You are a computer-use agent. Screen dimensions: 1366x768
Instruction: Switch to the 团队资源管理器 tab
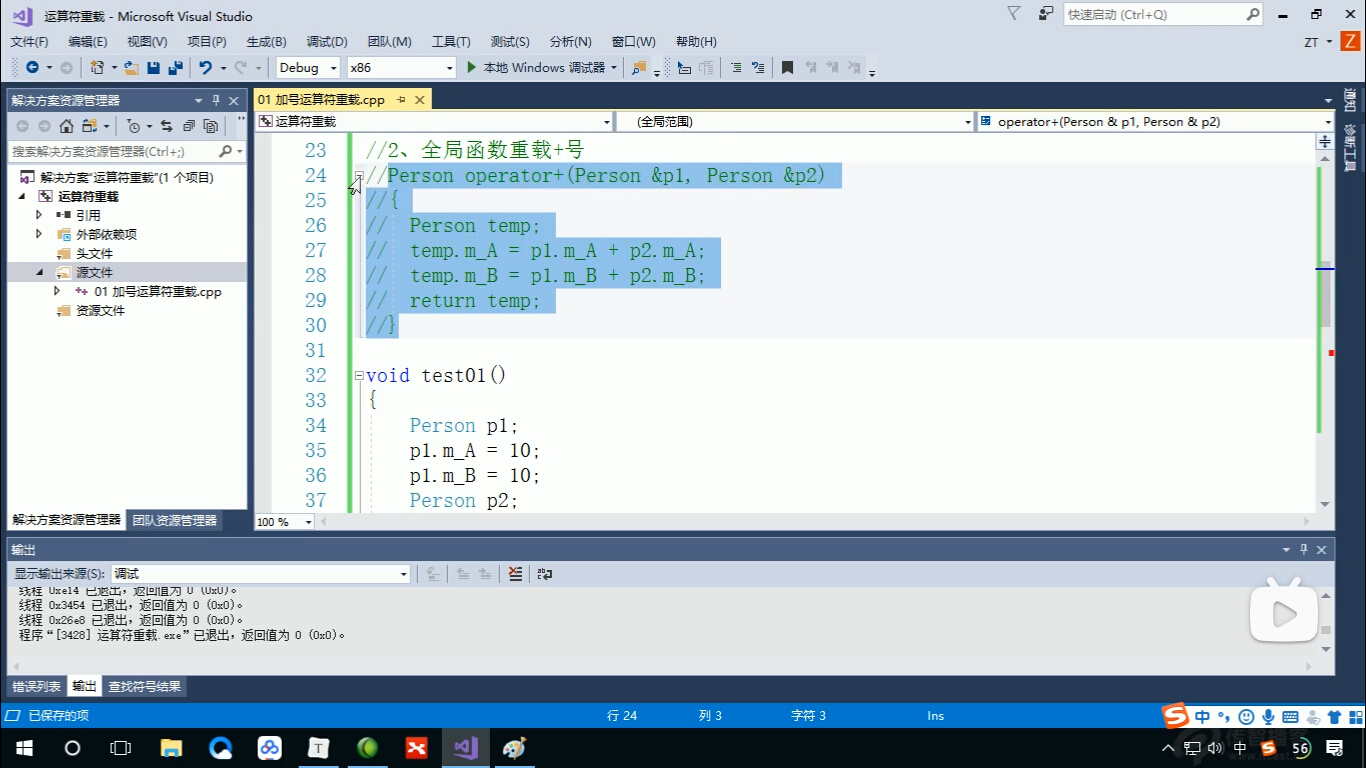point(175,520)
